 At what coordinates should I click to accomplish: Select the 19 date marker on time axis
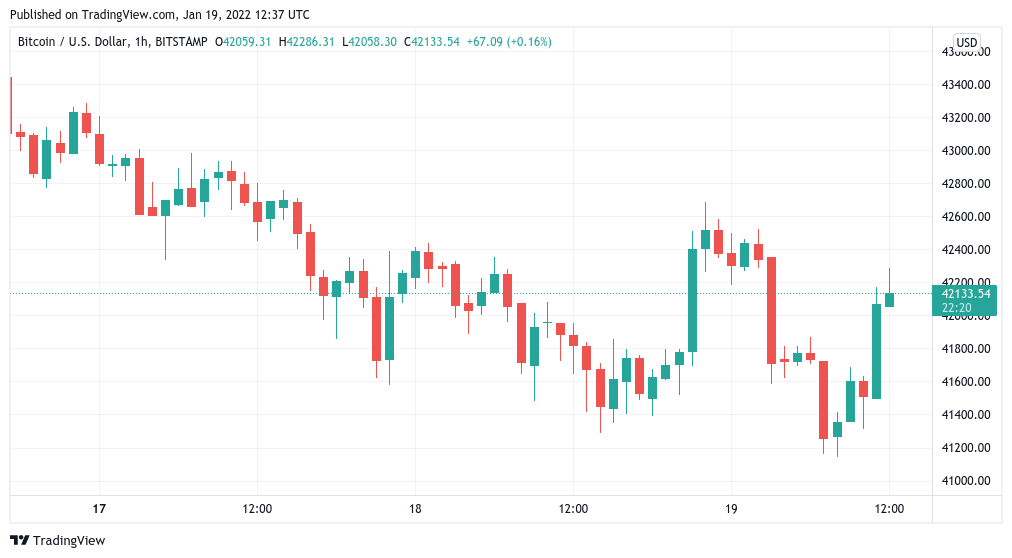click(x=731, y=509)
